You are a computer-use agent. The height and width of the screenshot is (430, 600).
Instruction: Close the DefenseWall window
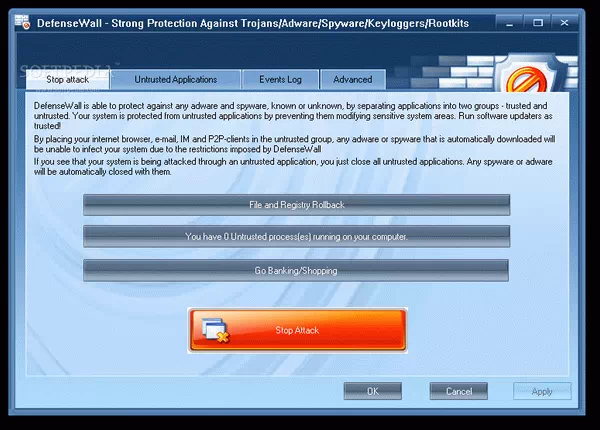tap(564, 23)
